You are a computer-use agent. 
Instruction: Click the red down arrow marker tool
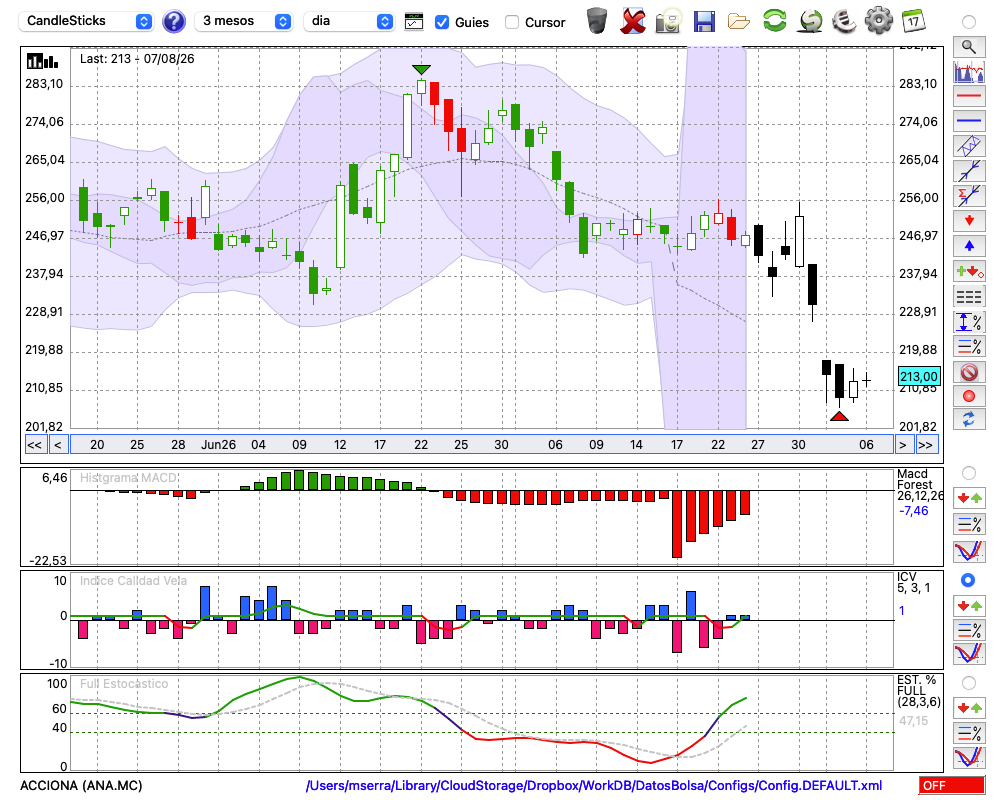click(x=969, y=221)
